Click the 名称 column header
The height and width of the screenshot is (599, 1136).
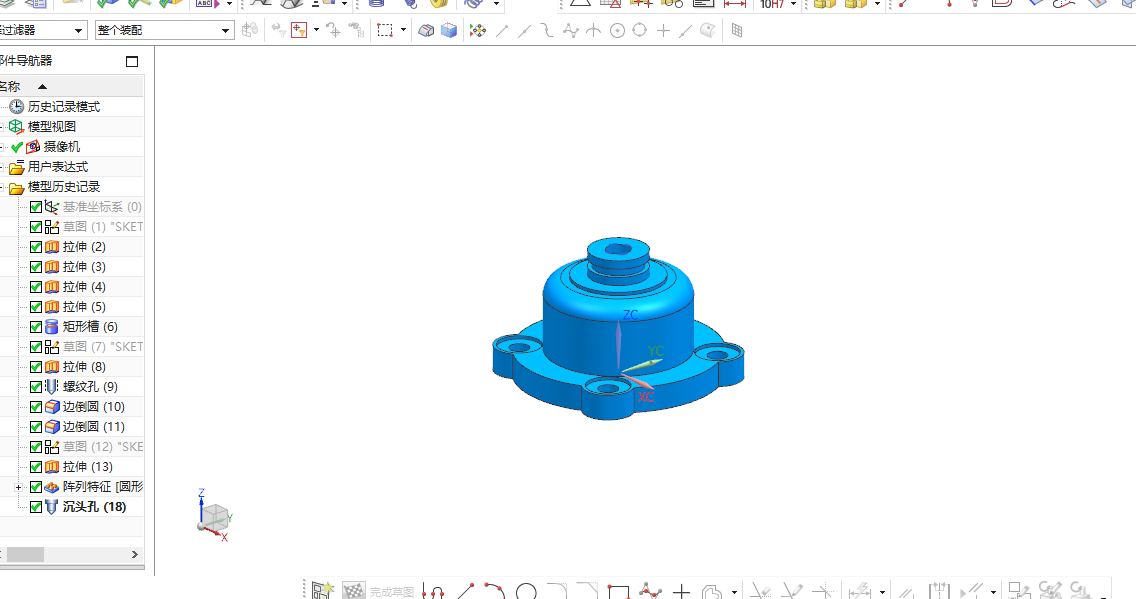coord(72,86)
